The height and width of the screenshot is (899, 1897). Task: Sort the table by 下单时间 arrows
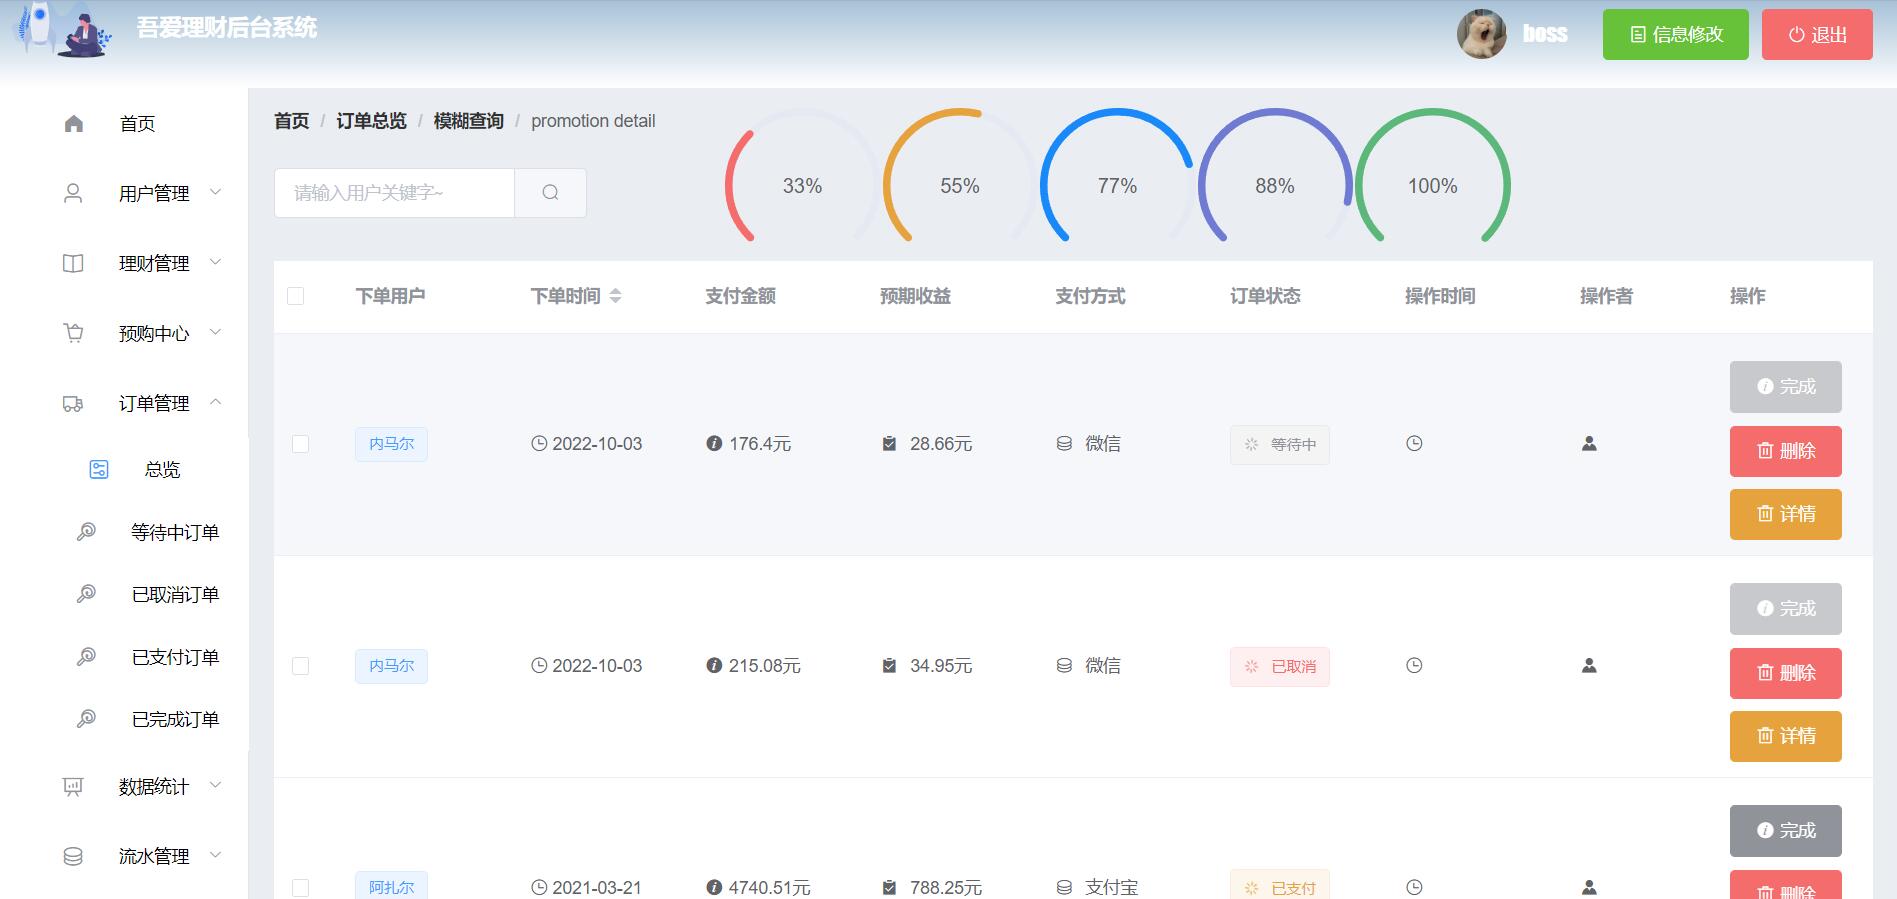pyautogui.click(x=615, y=296)
